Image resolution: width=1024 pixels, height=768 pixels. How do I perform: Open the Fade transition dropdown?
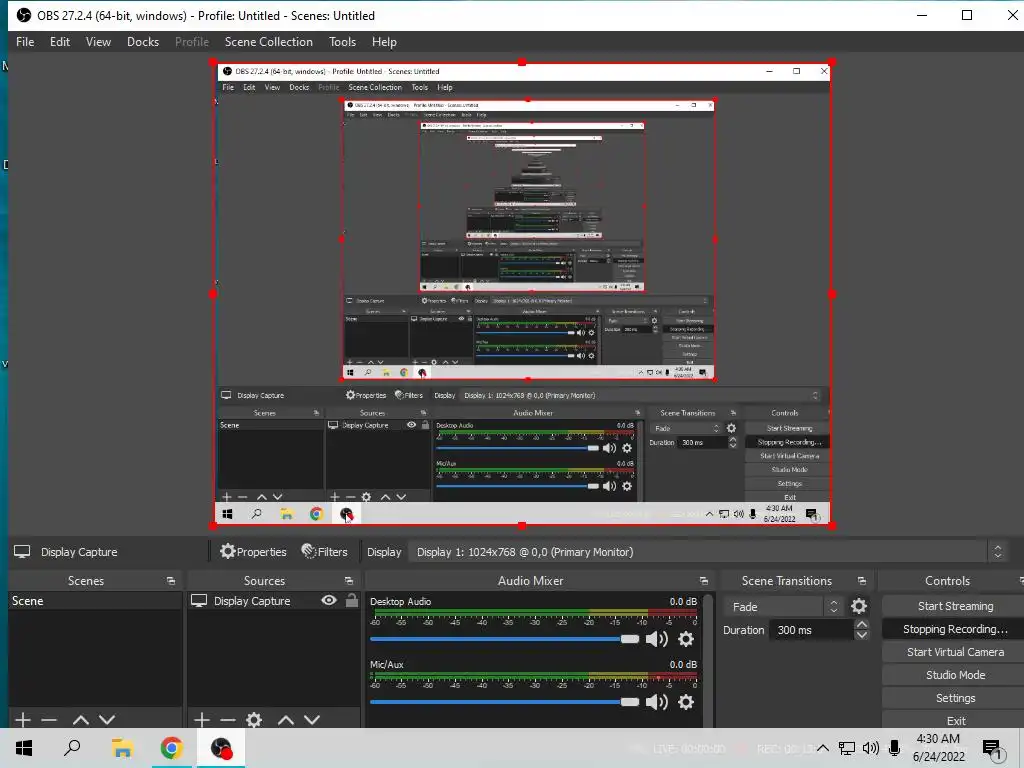[x=783, y=607]
